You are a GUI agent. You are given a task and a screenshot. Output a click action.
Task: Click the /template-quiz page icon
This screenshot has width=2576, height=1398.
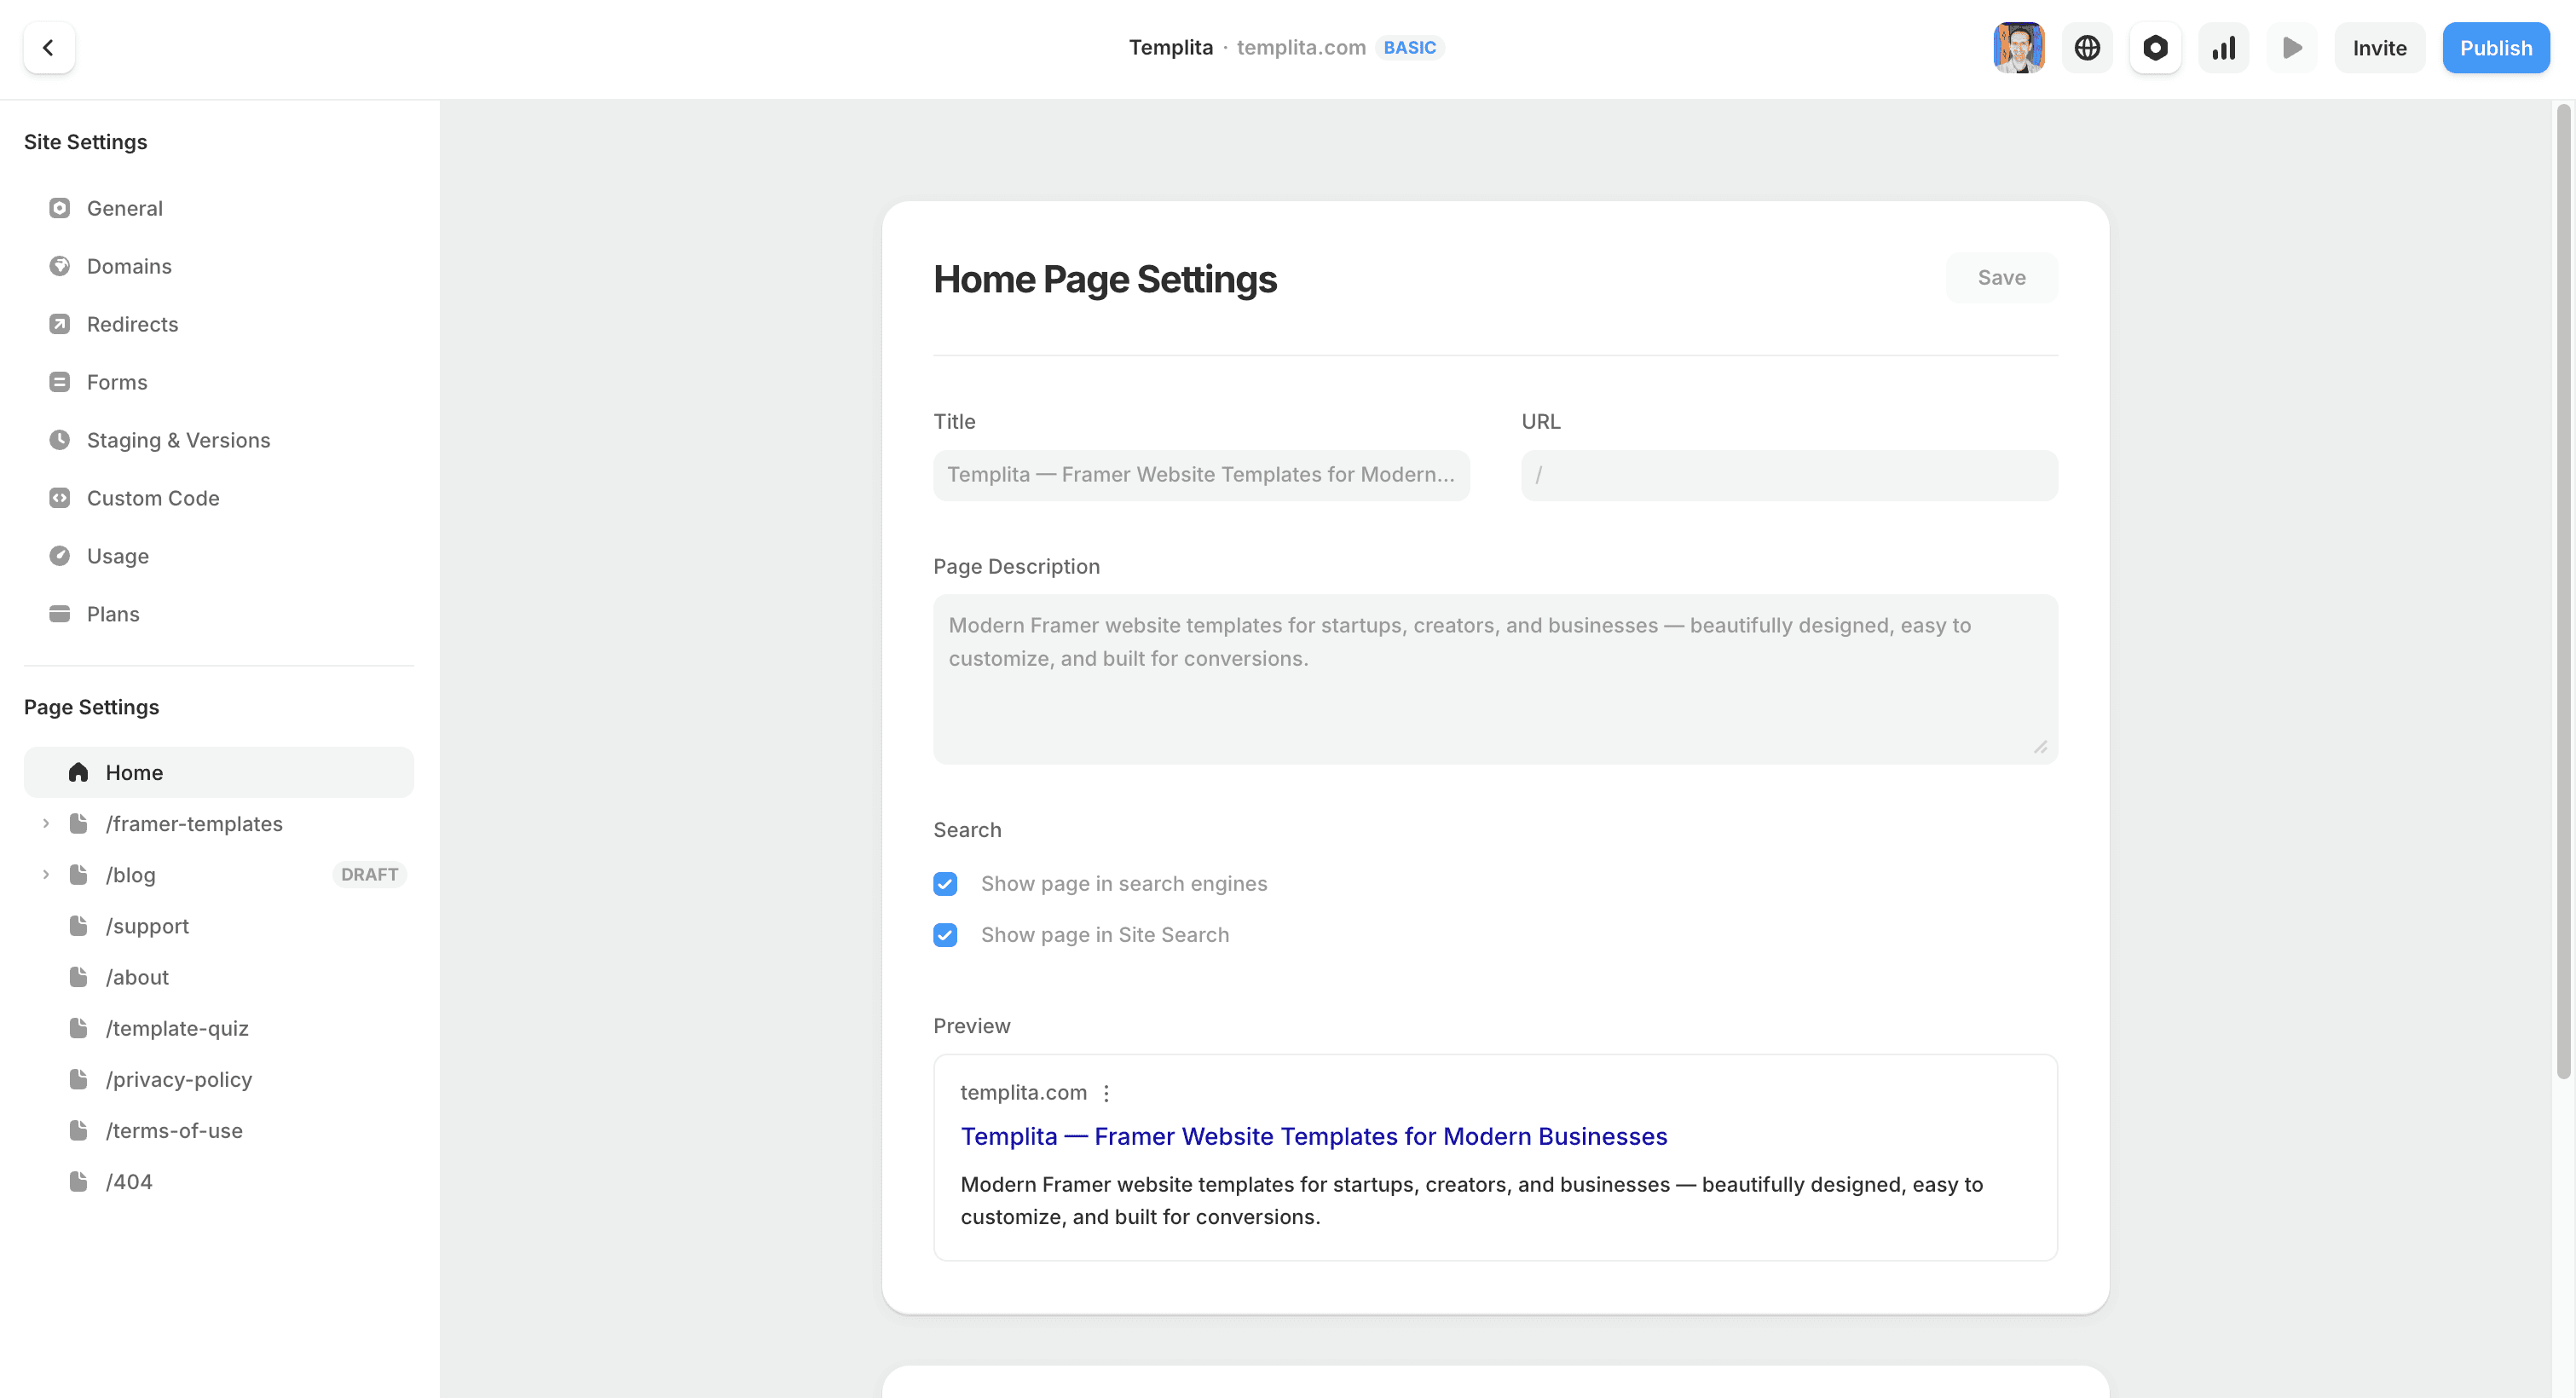[78, 1027]
